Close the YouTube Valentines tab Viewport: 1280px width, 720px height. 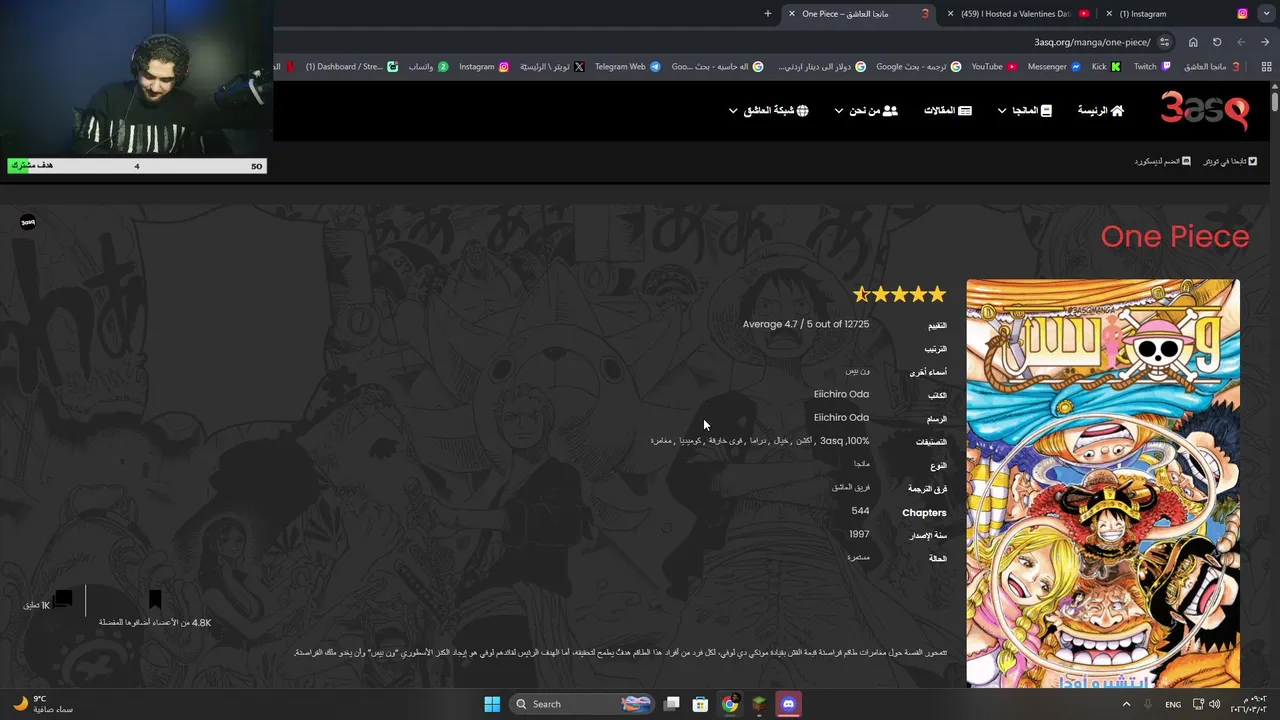951,14
